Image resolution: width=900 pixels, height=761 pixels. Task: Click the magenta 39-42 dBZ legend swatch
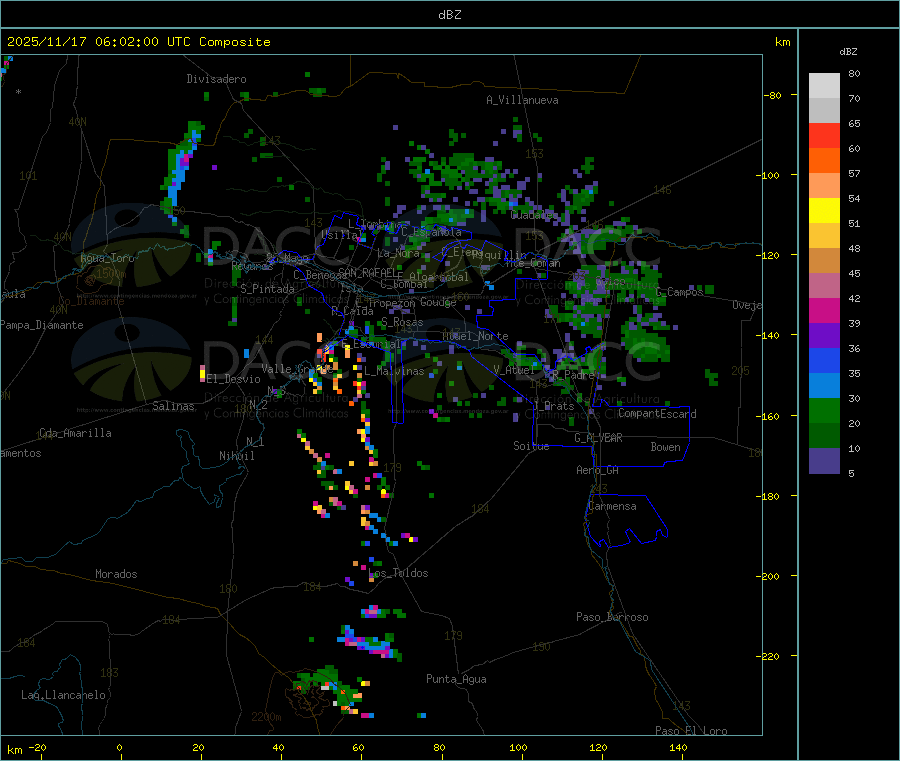[x=824, y=310]
